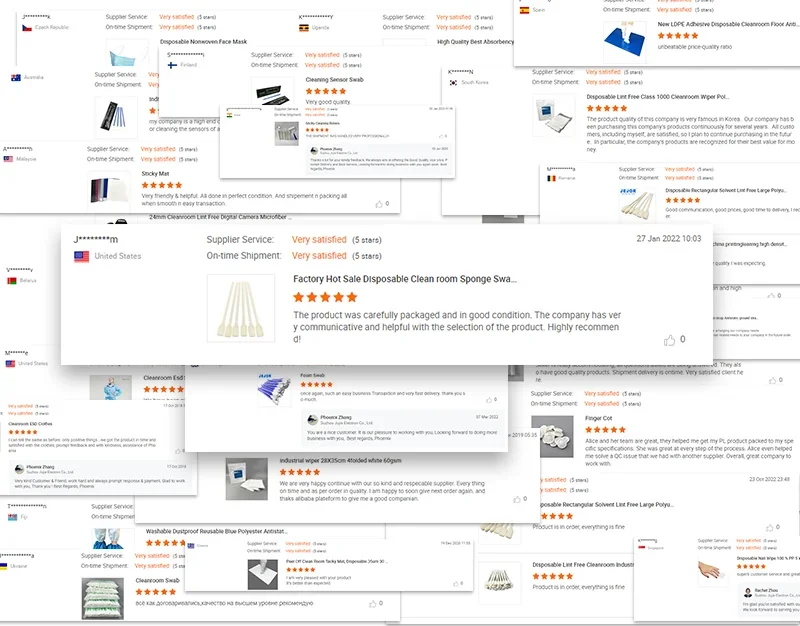This screenshot has height=626, width=800.
Task: Like the Sticky Mat review thumbs-up
Action: tap(379, 204)
